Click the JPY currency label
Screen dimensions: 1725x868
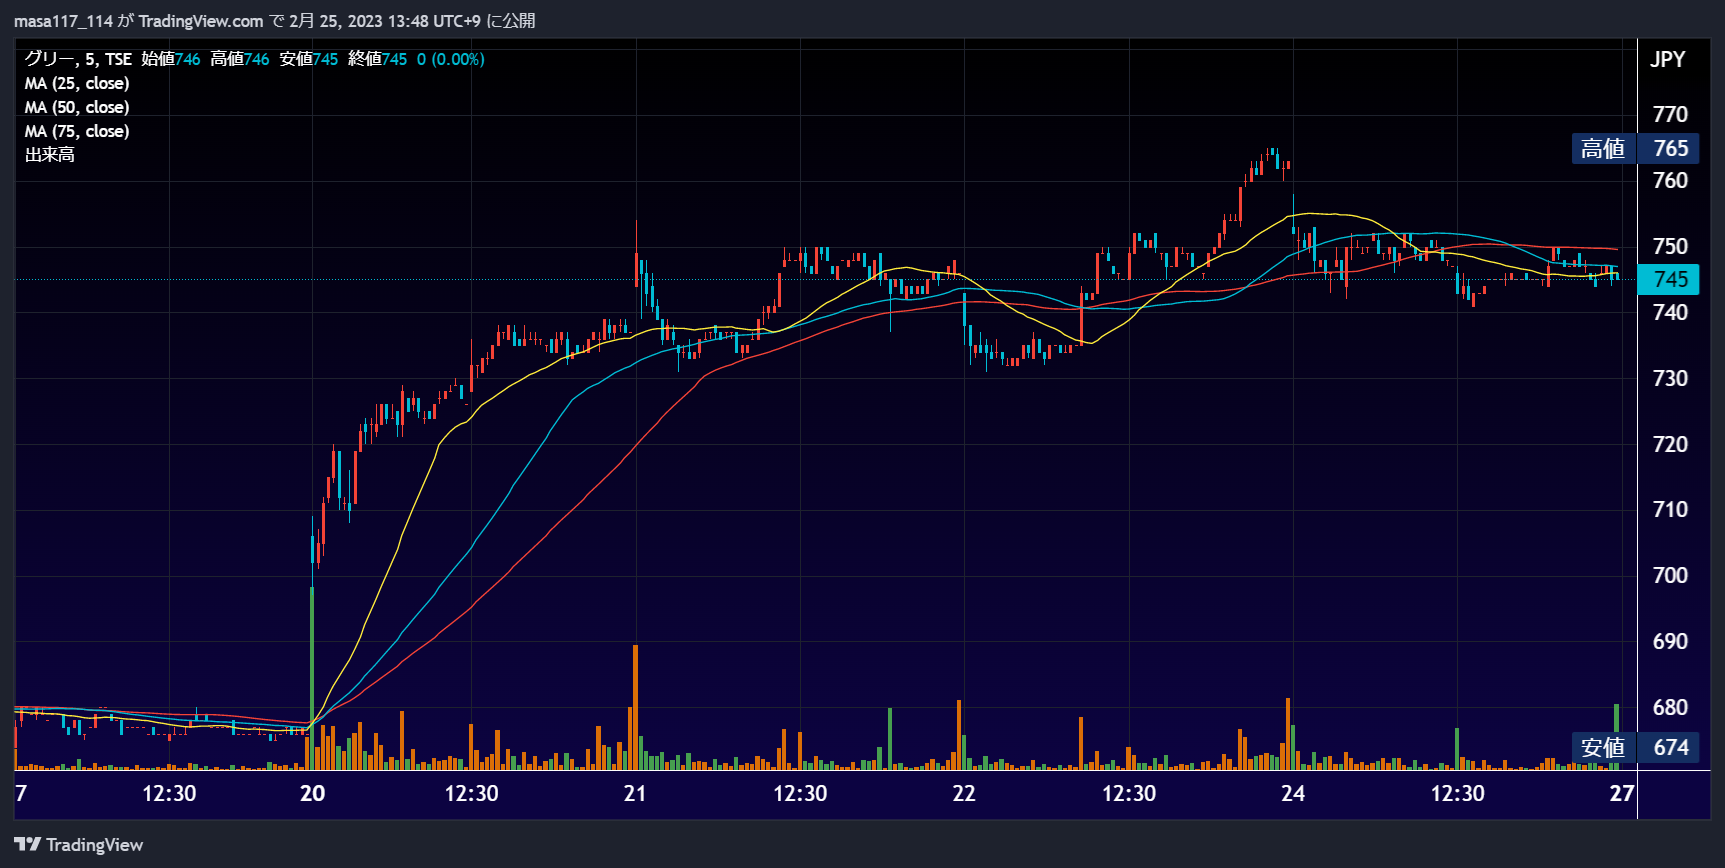pos(1667,59)
